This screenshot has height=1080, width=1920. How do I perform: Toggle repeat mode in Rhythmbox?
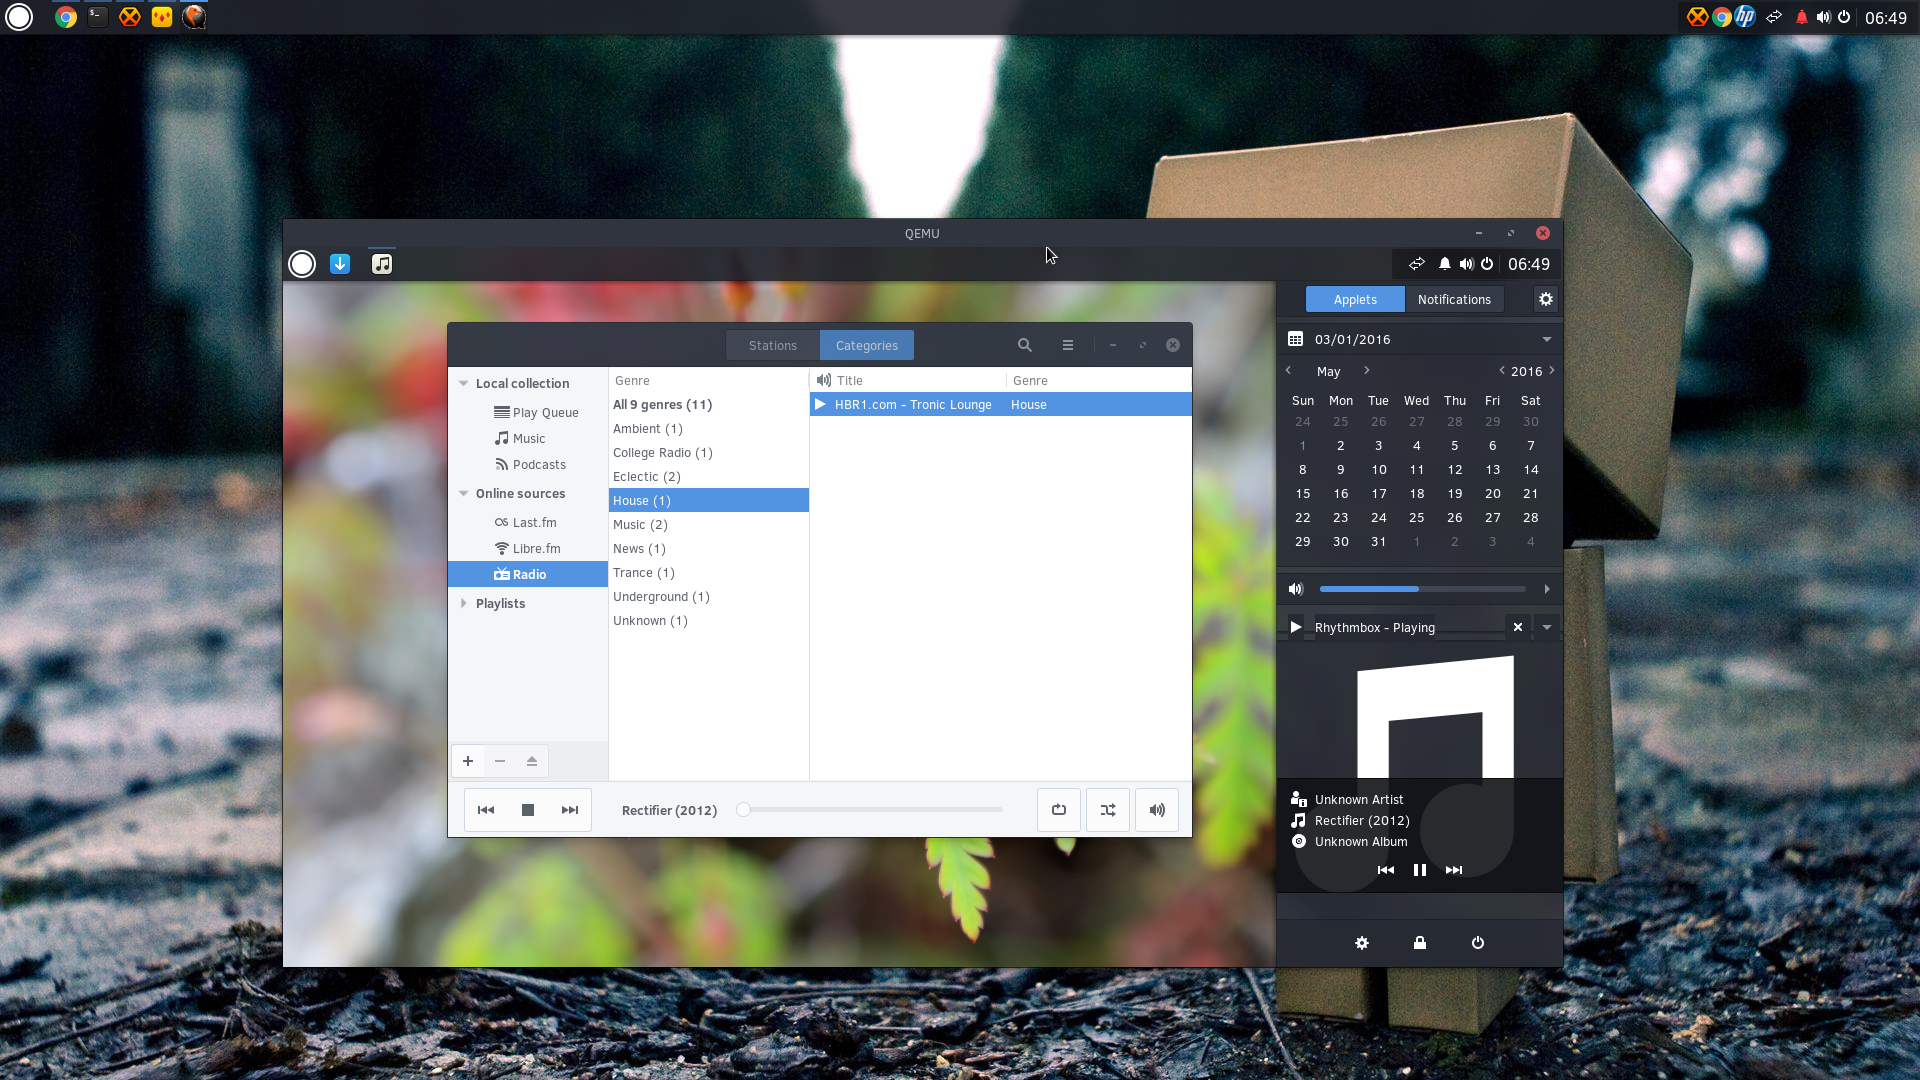coord(1059,810)
